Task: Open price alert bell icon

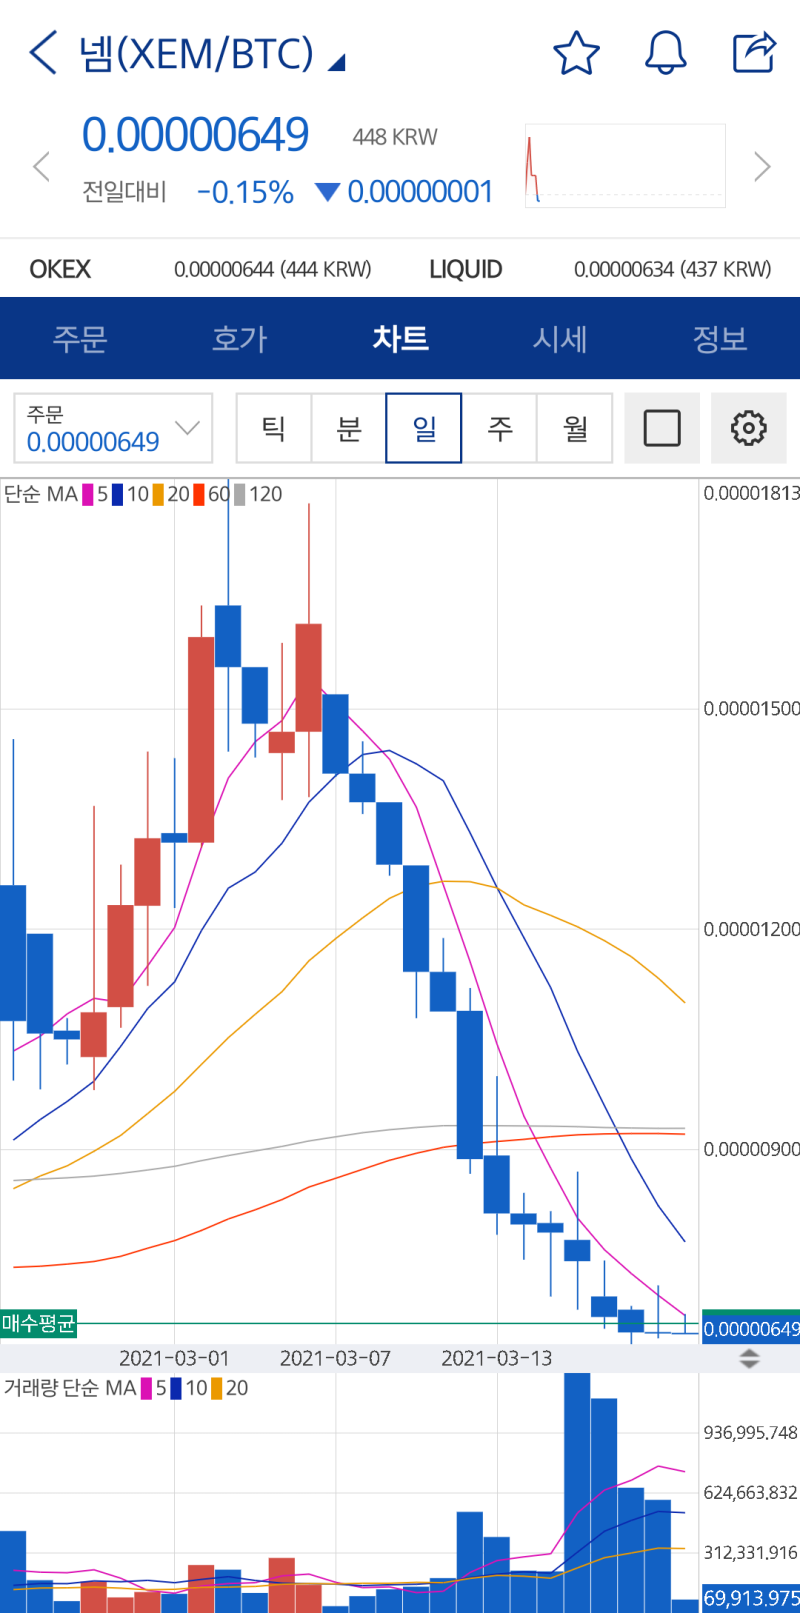Action: point(665,53)
